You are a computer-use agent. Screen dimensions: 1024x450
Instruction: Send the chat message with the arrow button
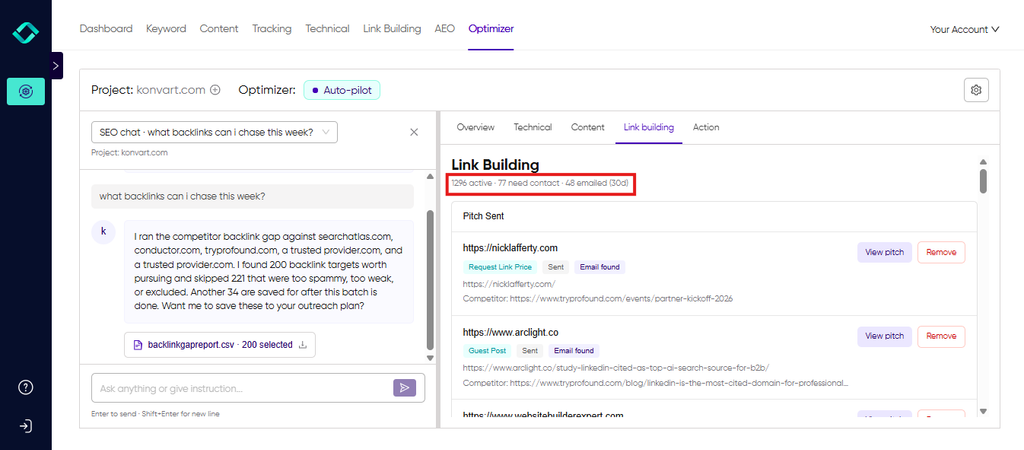[404, 388]
